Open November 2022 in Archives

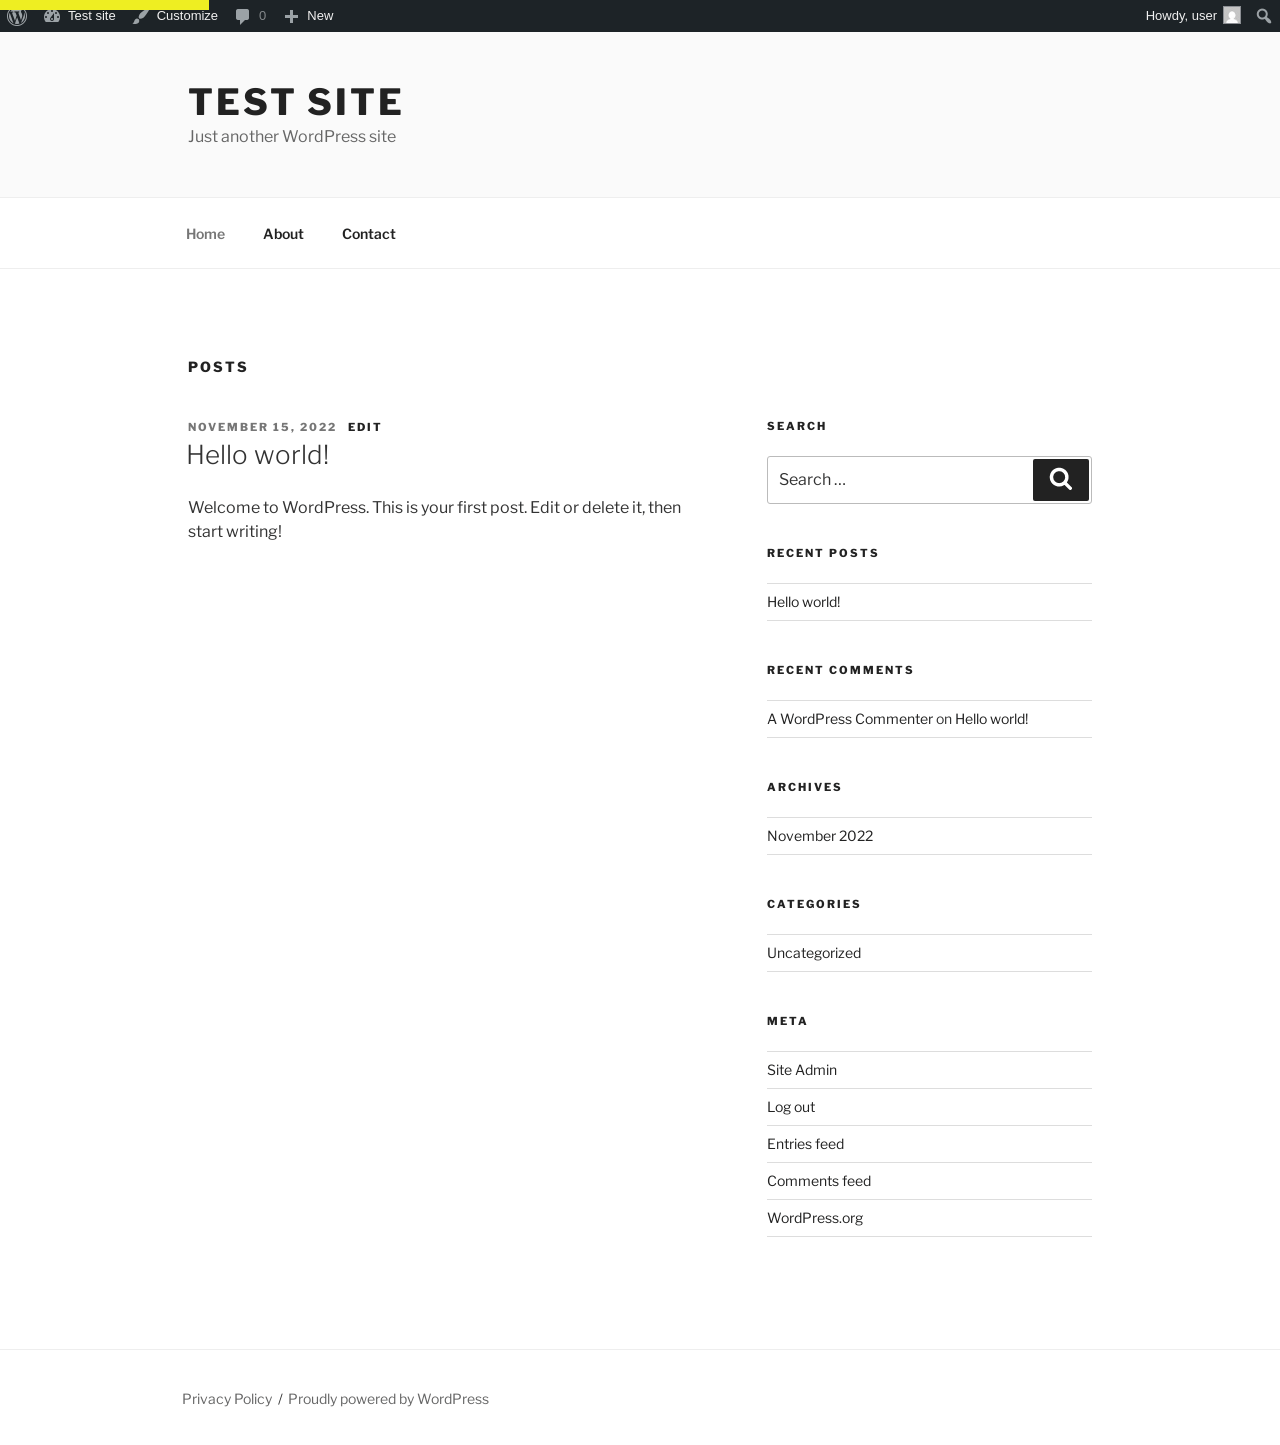pos(820,836)
